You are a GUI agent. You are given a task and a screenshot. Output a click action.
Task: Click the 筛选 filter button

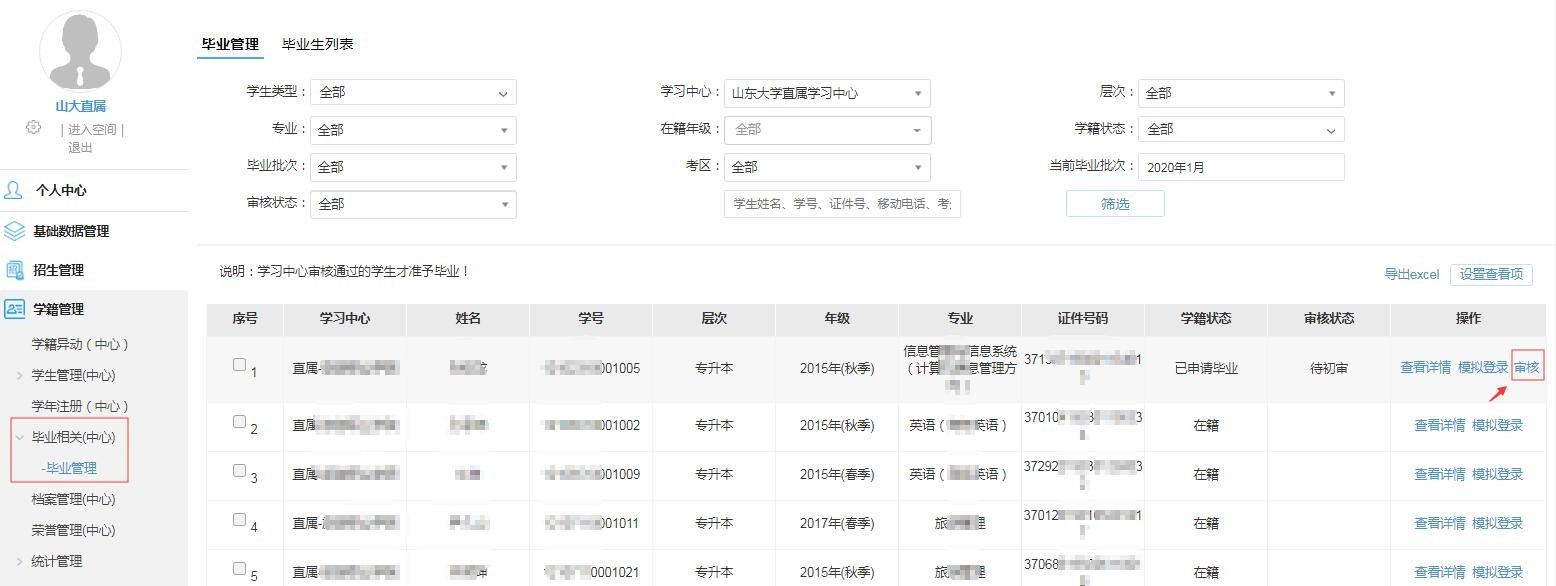[1114, 204]
